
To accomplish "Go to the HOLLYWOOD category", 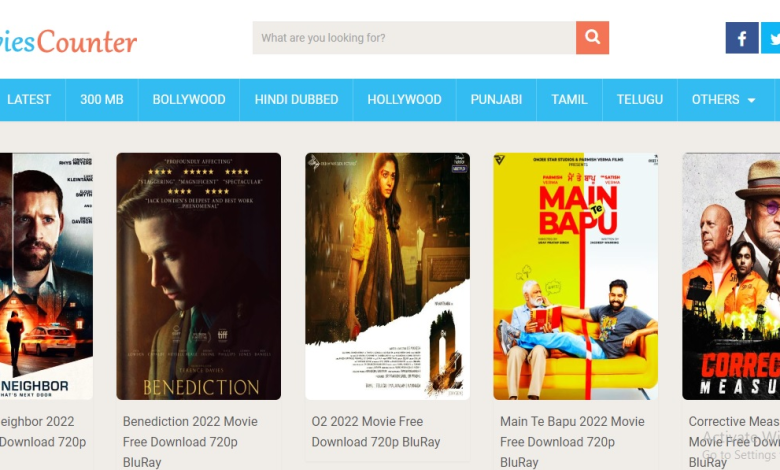I will tap(404, 99).
